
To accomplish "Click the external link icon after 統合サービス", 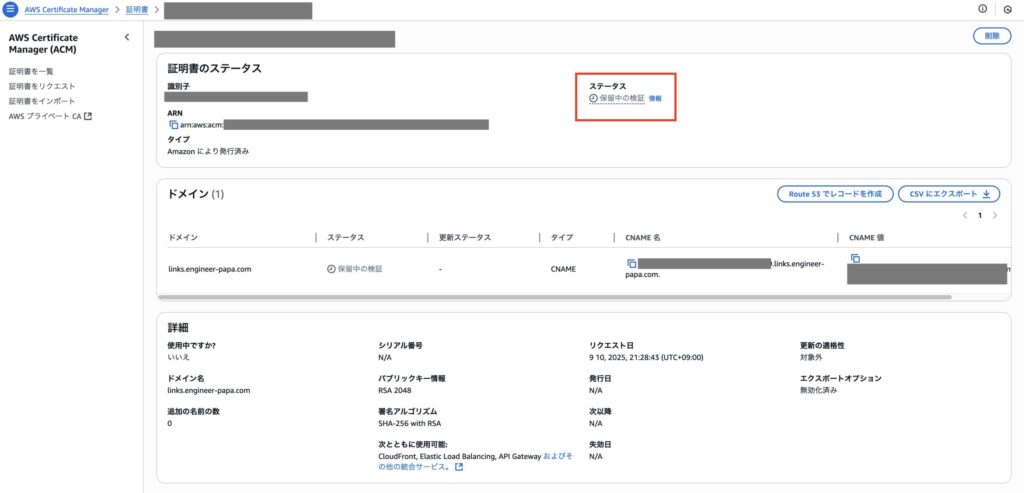I will (x=458, y=468).
